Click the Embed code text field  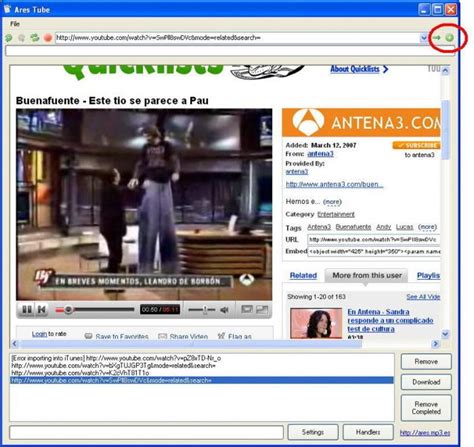(374, 252)
